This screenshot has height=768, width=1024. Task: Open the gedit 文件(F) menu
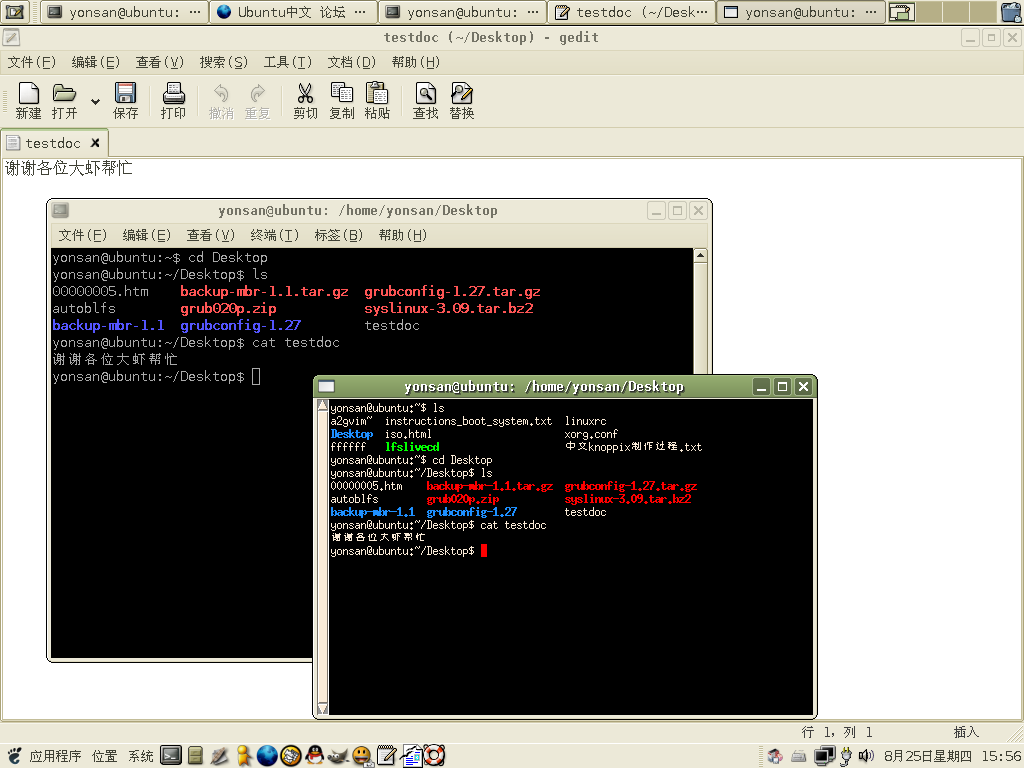31,62
